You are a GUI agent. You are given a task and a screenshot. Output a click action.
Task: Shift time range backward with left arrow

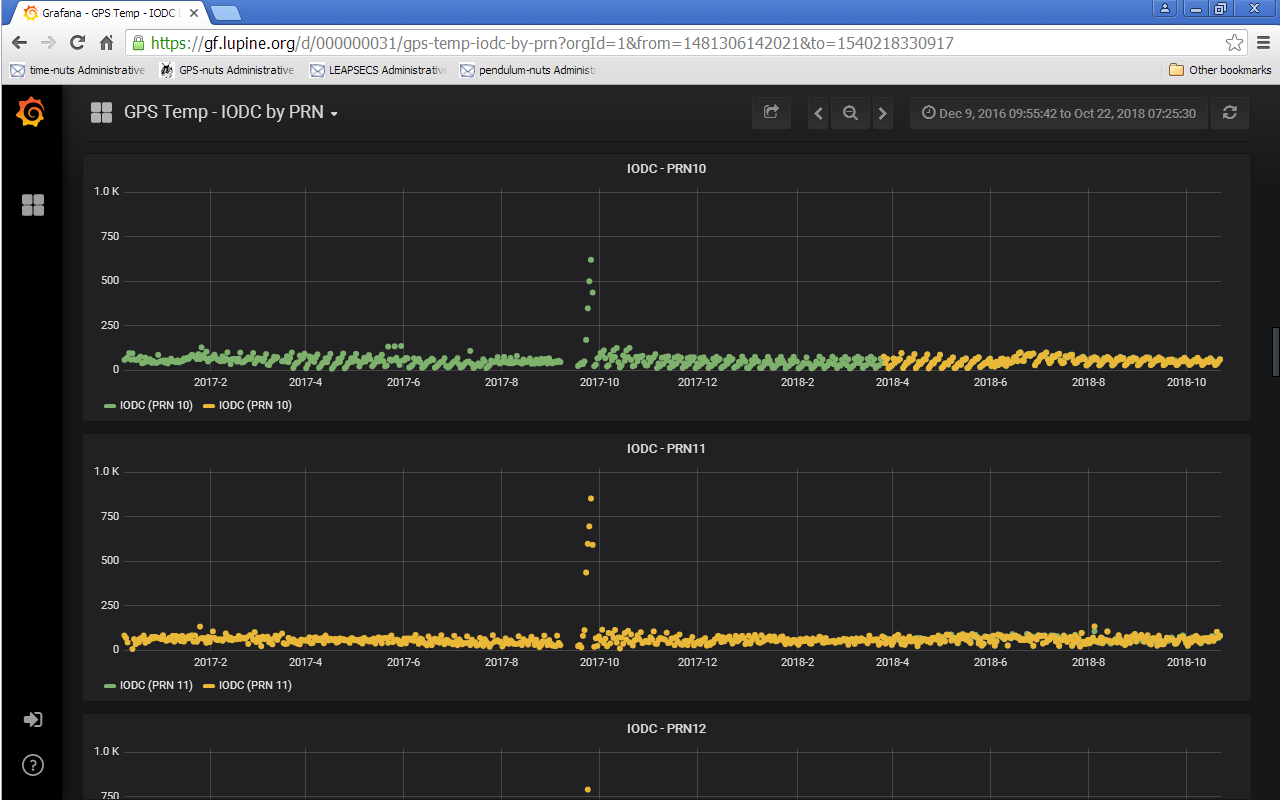pyautogui.click(x=818, y=113)
